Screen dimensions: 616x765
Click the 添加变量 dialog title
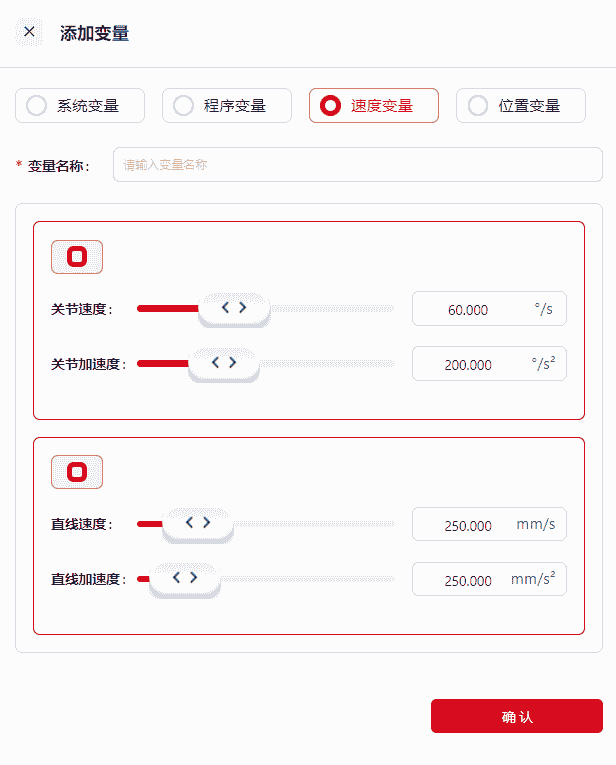point(95,33)
